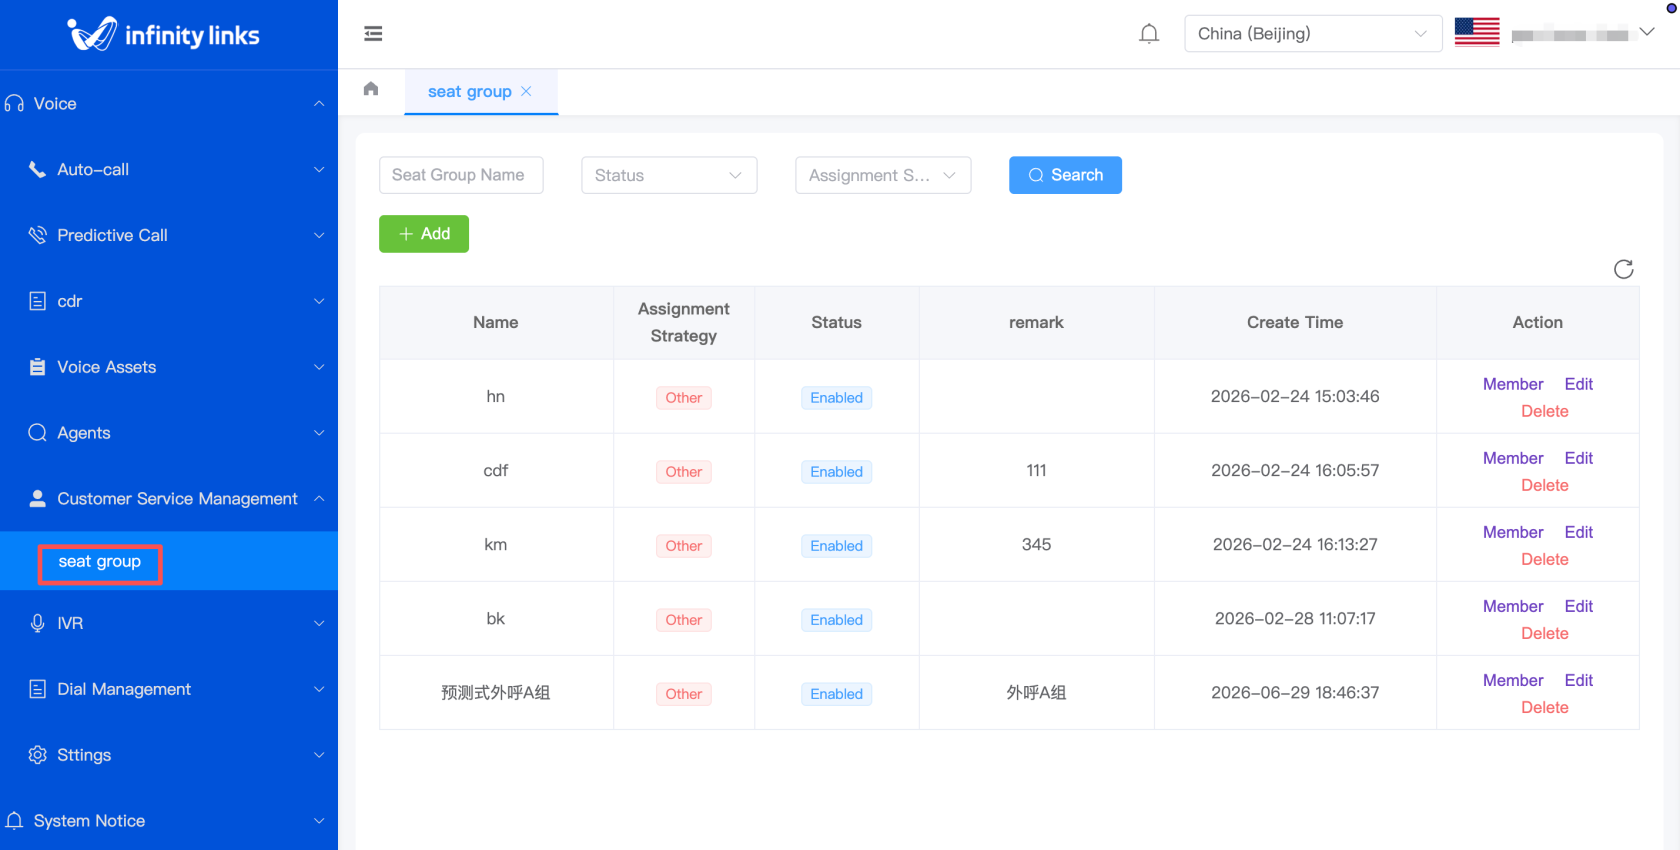The height and width of the screenshot is (850, 1680).
Task: Close the seat group tab
Action: pos(526,91)
